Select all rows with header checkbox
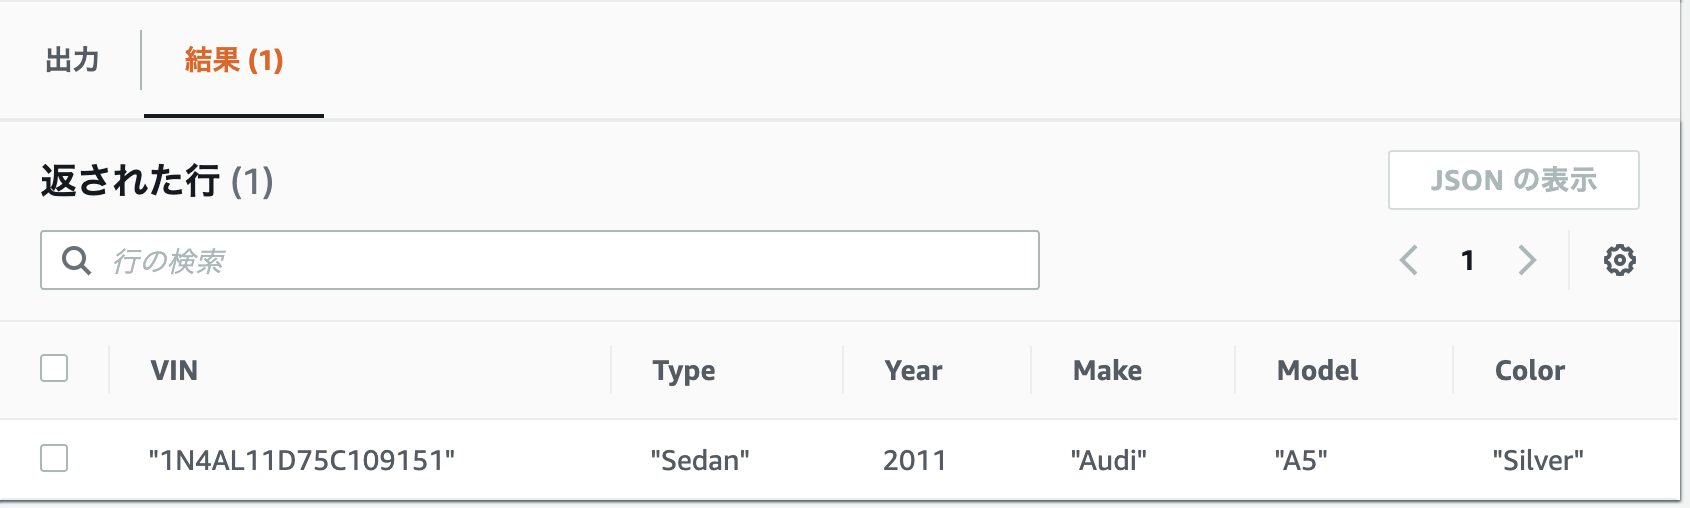1690x508 pixels. tap(54, 368)
